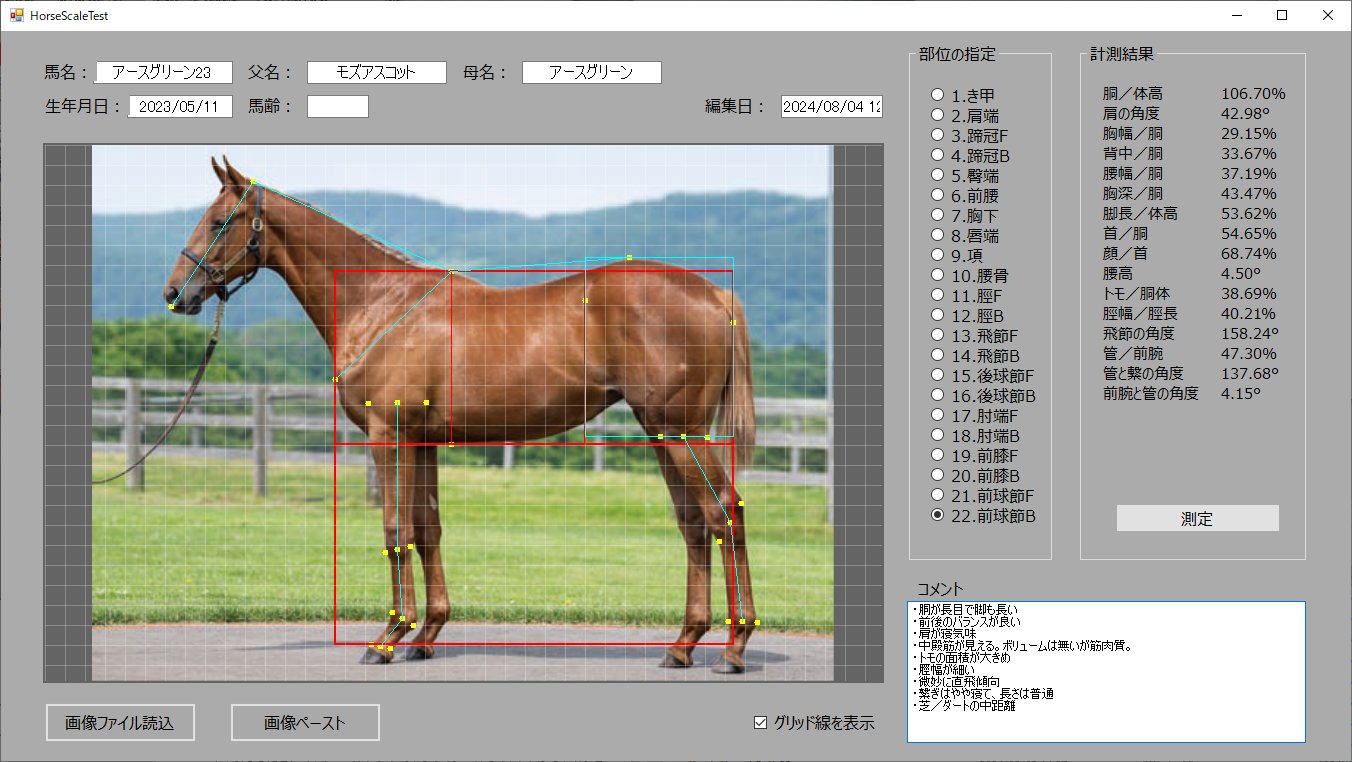Select the 編集日 date field
Screen dimensions: 1352x762
832,107
